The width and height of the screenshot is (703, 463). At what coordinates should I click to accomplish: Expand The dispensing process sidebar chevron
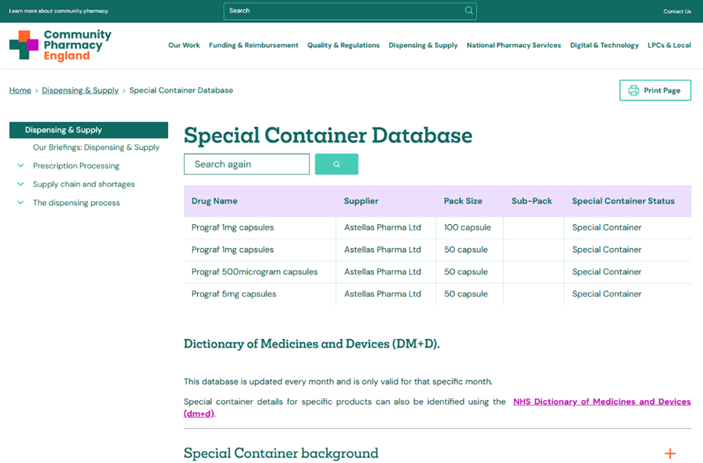(x=21, y=203)
